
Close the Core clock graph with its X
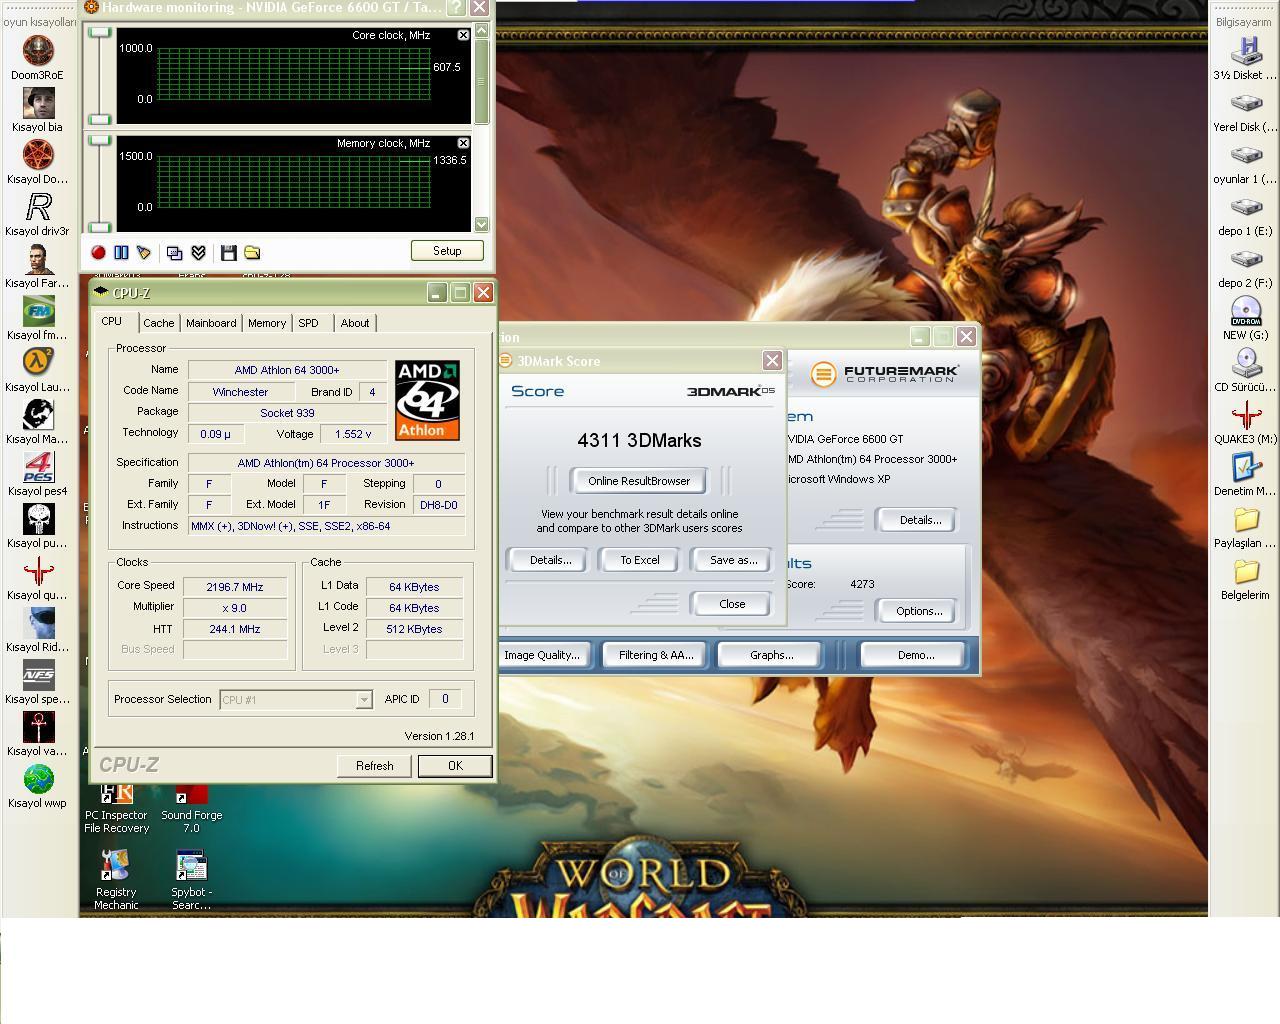tap(463, 35)
